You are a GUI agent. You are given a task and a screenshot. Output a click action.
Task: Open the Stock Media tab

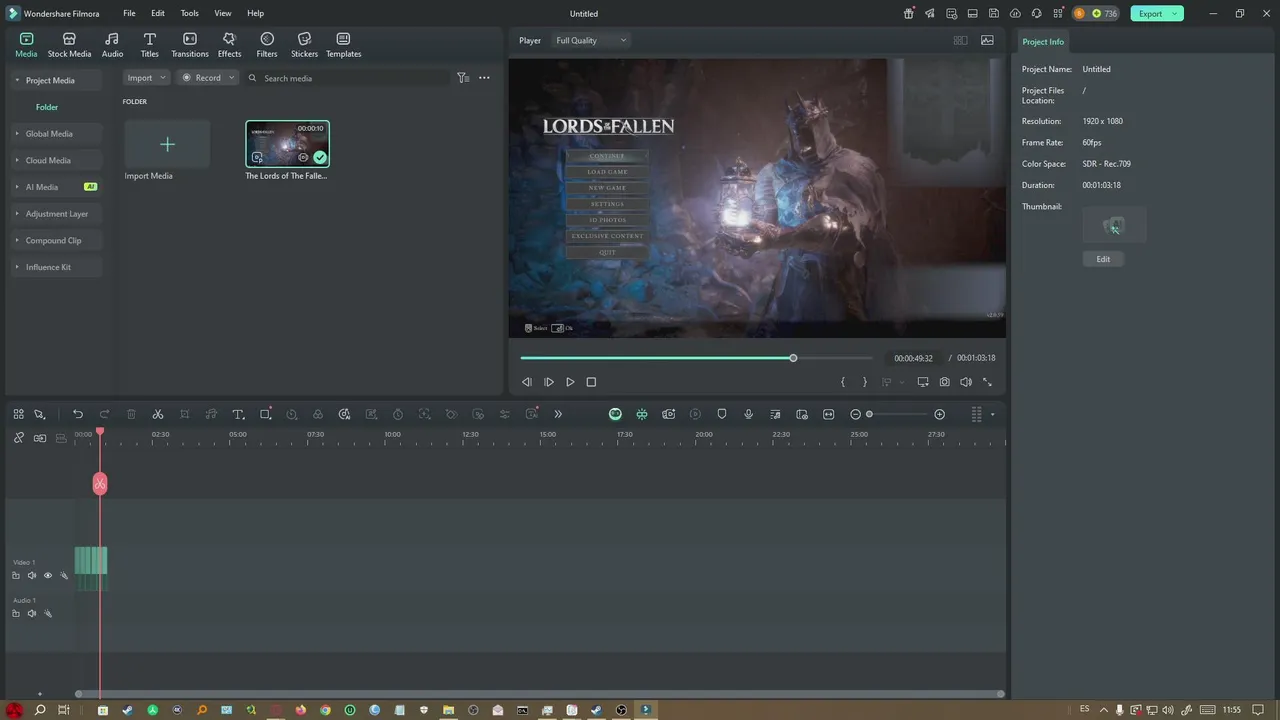(x=69, y=45)
